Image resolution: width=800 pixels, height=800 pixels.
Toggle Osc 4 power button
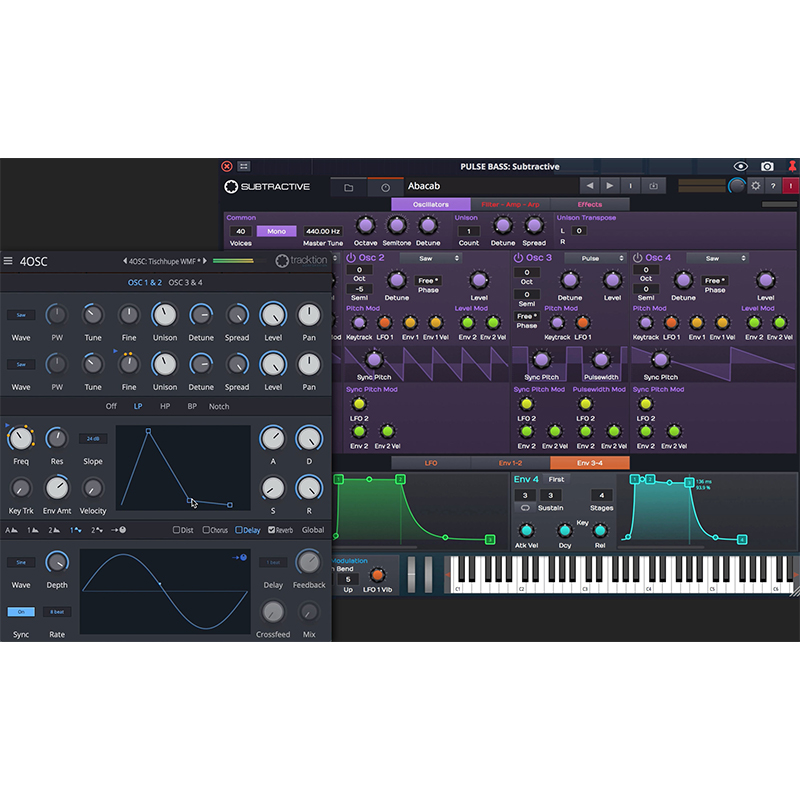(x=638, y=258)
